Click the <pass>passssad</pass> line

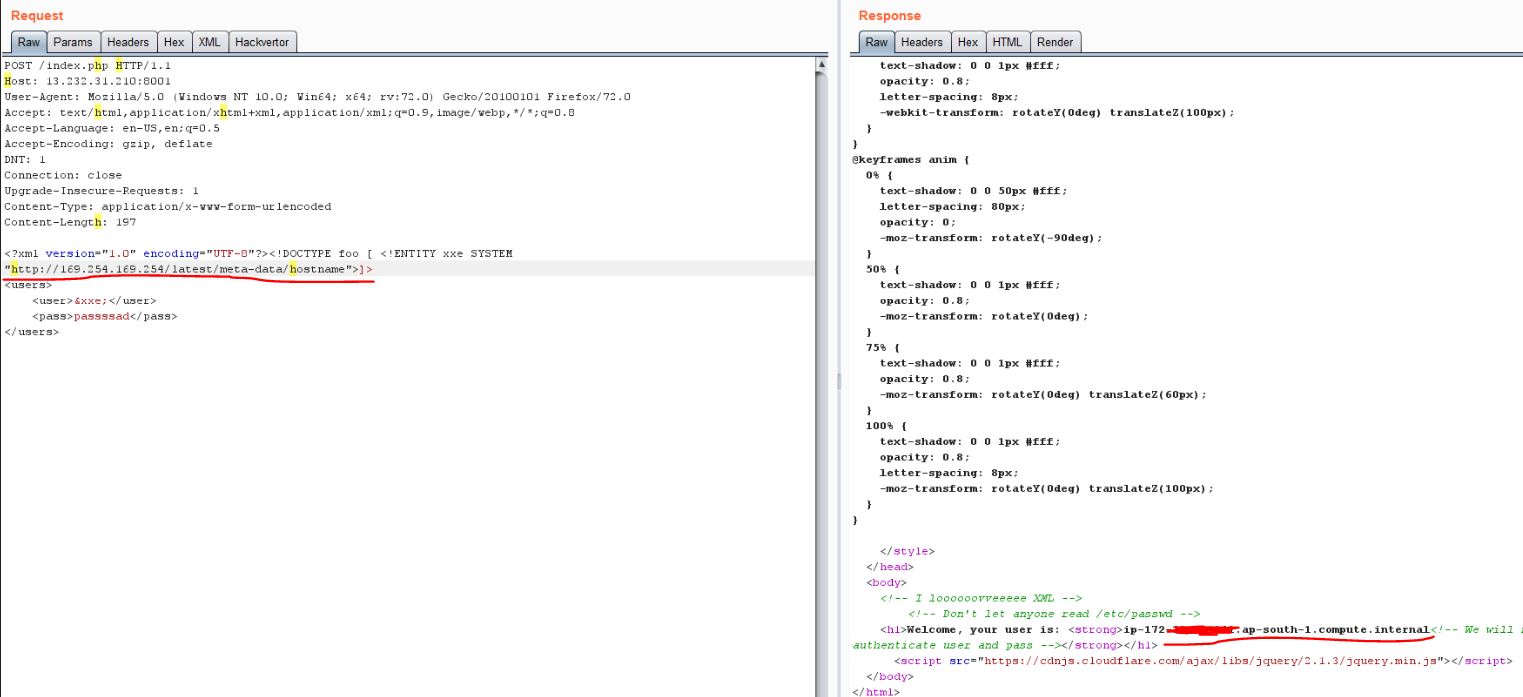click(x=105, y=316)
